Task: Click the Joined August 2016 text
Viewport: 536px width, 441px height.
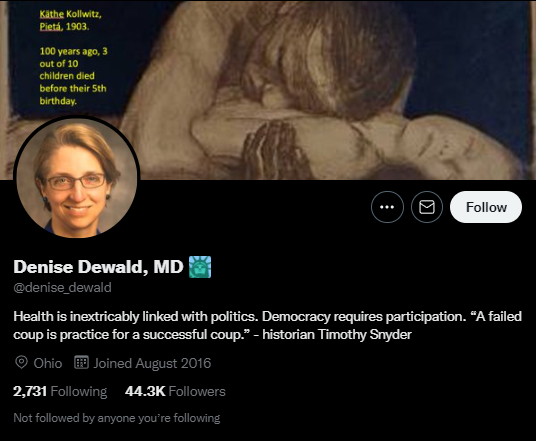Action: click(152, 363)
